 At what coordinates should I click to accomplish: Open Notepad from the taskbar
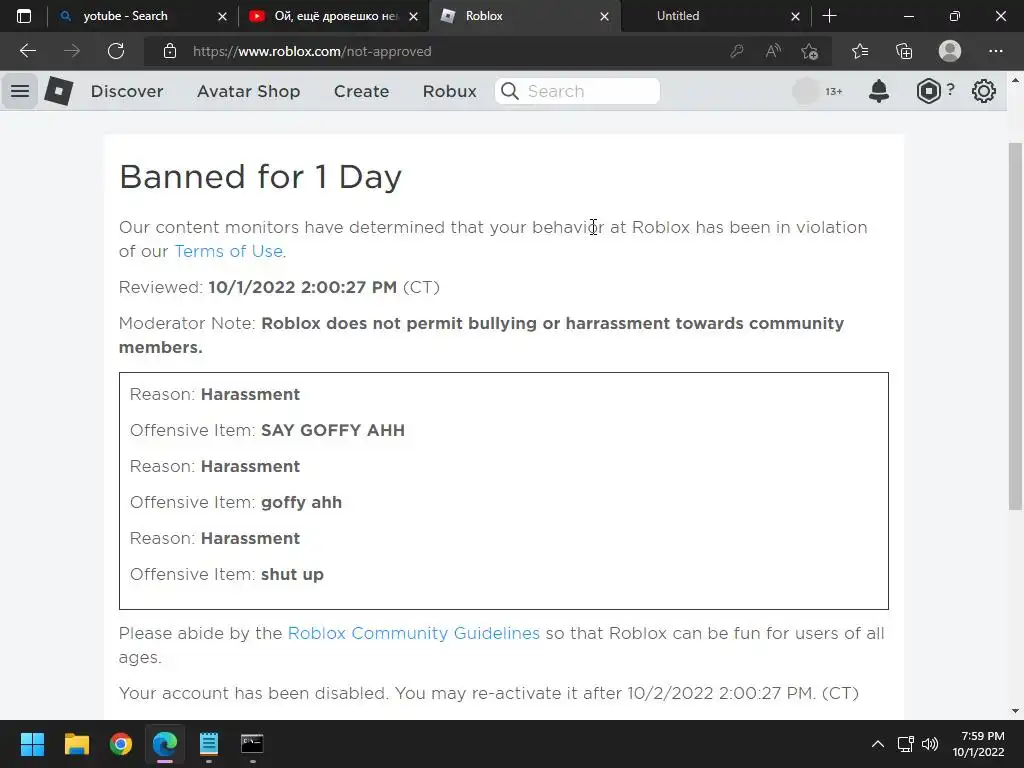[x=208, y=744]
